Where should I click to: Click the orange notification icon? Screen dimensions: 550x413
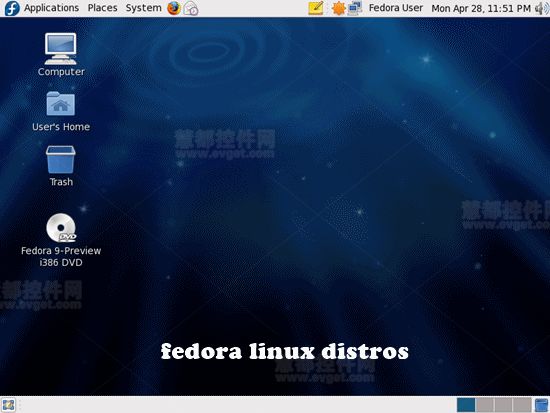coord(338,9)
